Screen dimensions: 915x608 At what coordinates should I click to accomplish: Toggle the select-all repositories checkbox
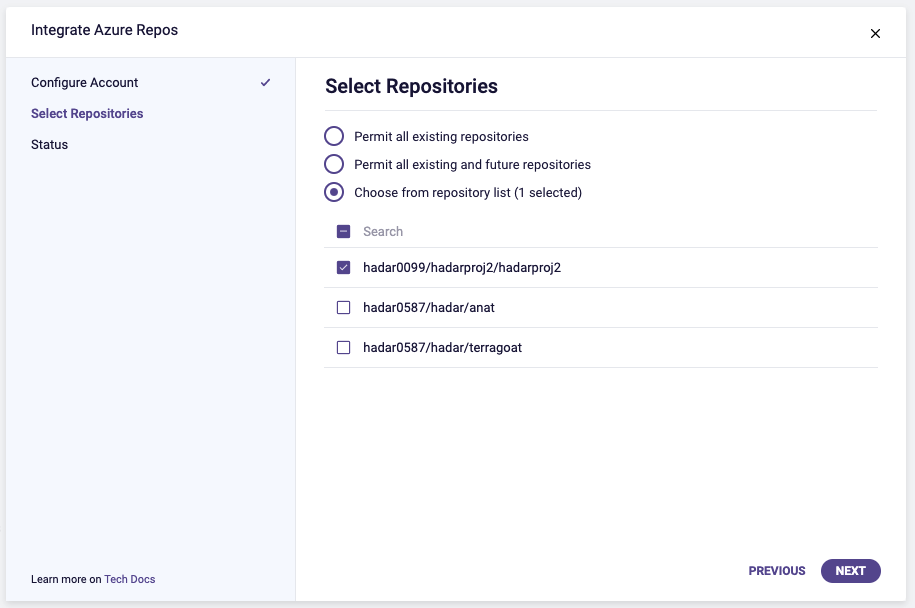coord(344,231)
